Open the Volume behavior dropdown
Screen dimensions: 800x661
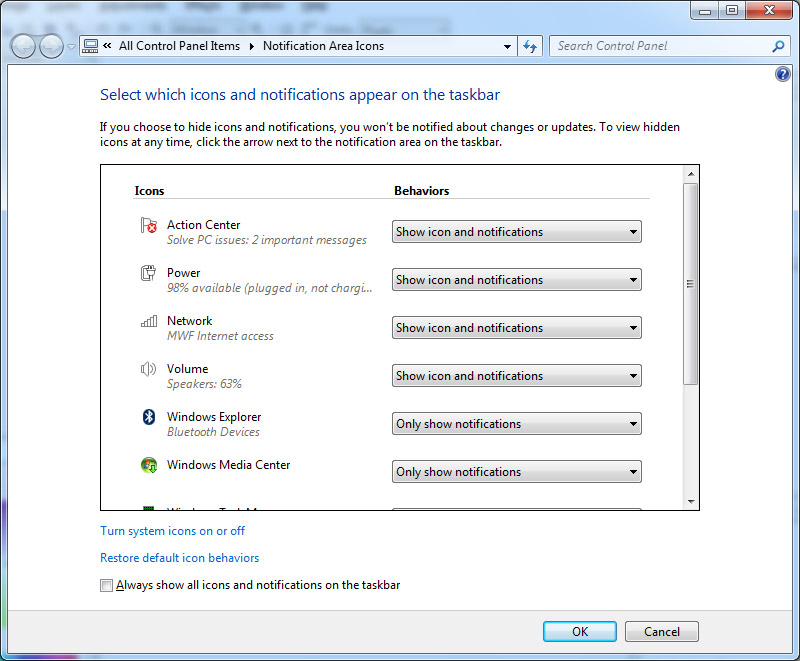point(516,375)
